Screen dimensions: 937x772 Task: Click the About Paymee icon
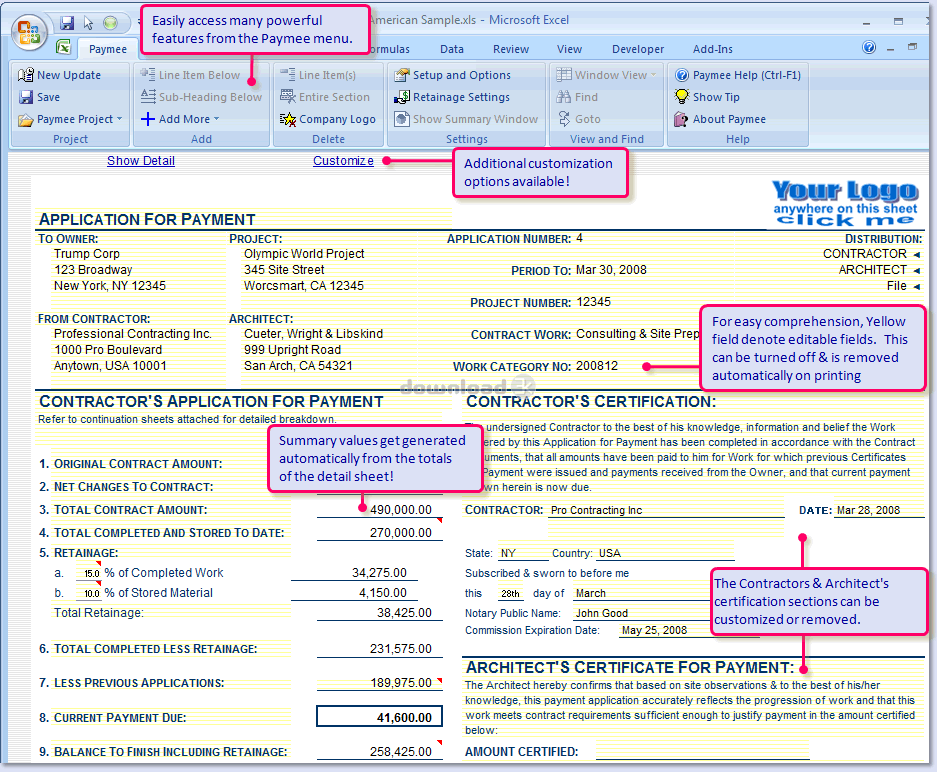click(681, 119)
